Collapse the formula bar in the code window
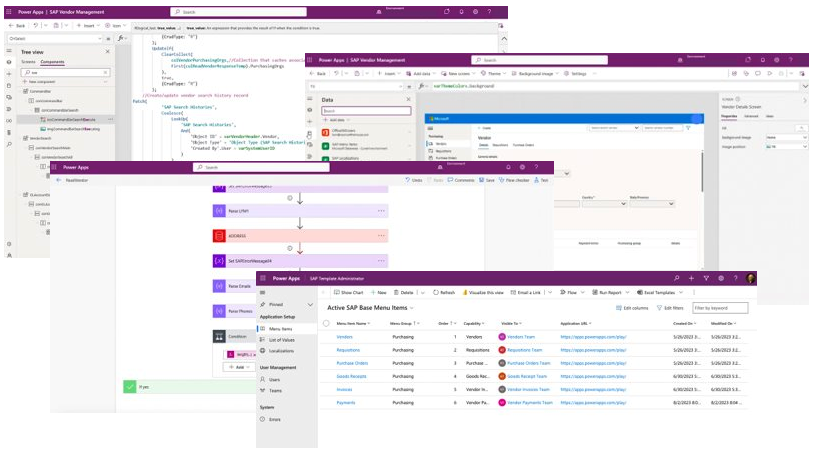The image size is (815, 456). [504, 38]
